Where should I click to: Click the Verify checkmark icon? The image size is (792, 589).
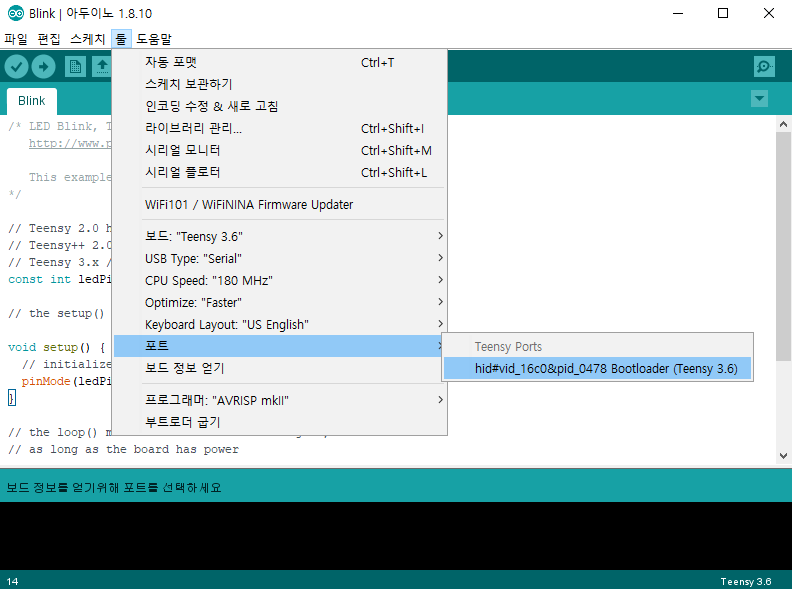click(16, 67)
